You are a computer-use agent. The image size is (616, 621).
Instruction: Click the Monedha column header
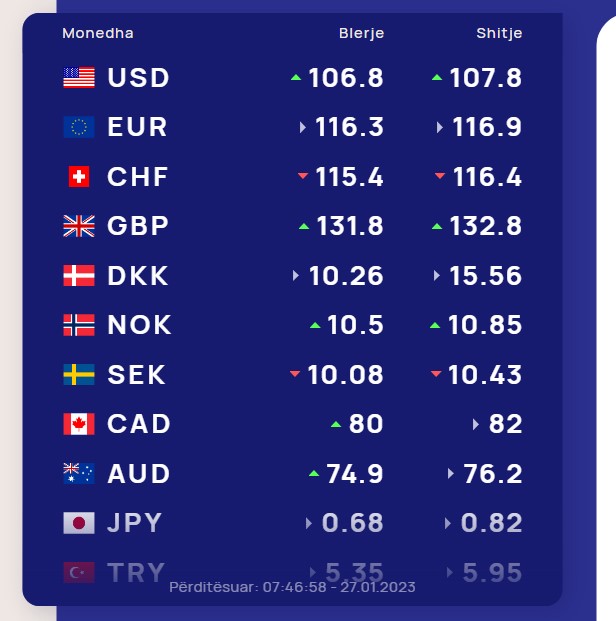point(98,33)
